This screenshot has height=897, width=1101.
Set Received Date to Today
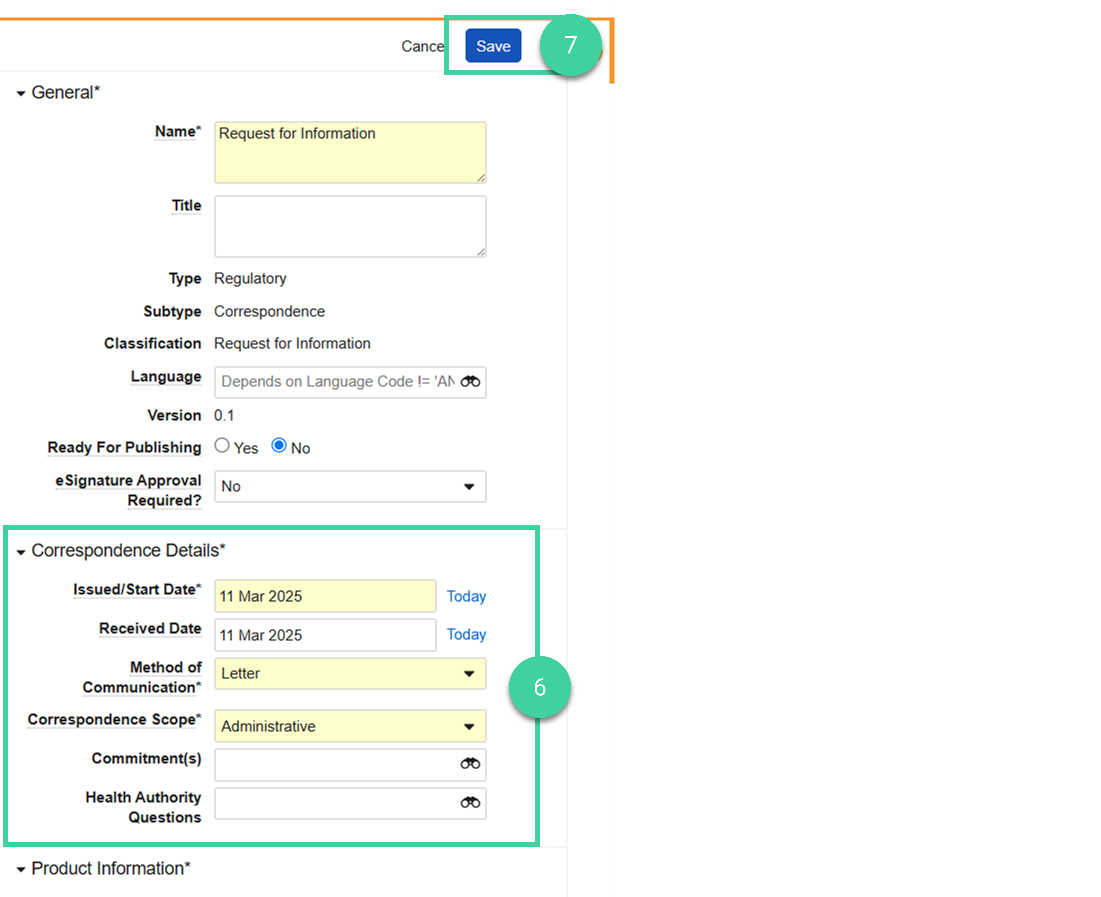tap(466, 634)
